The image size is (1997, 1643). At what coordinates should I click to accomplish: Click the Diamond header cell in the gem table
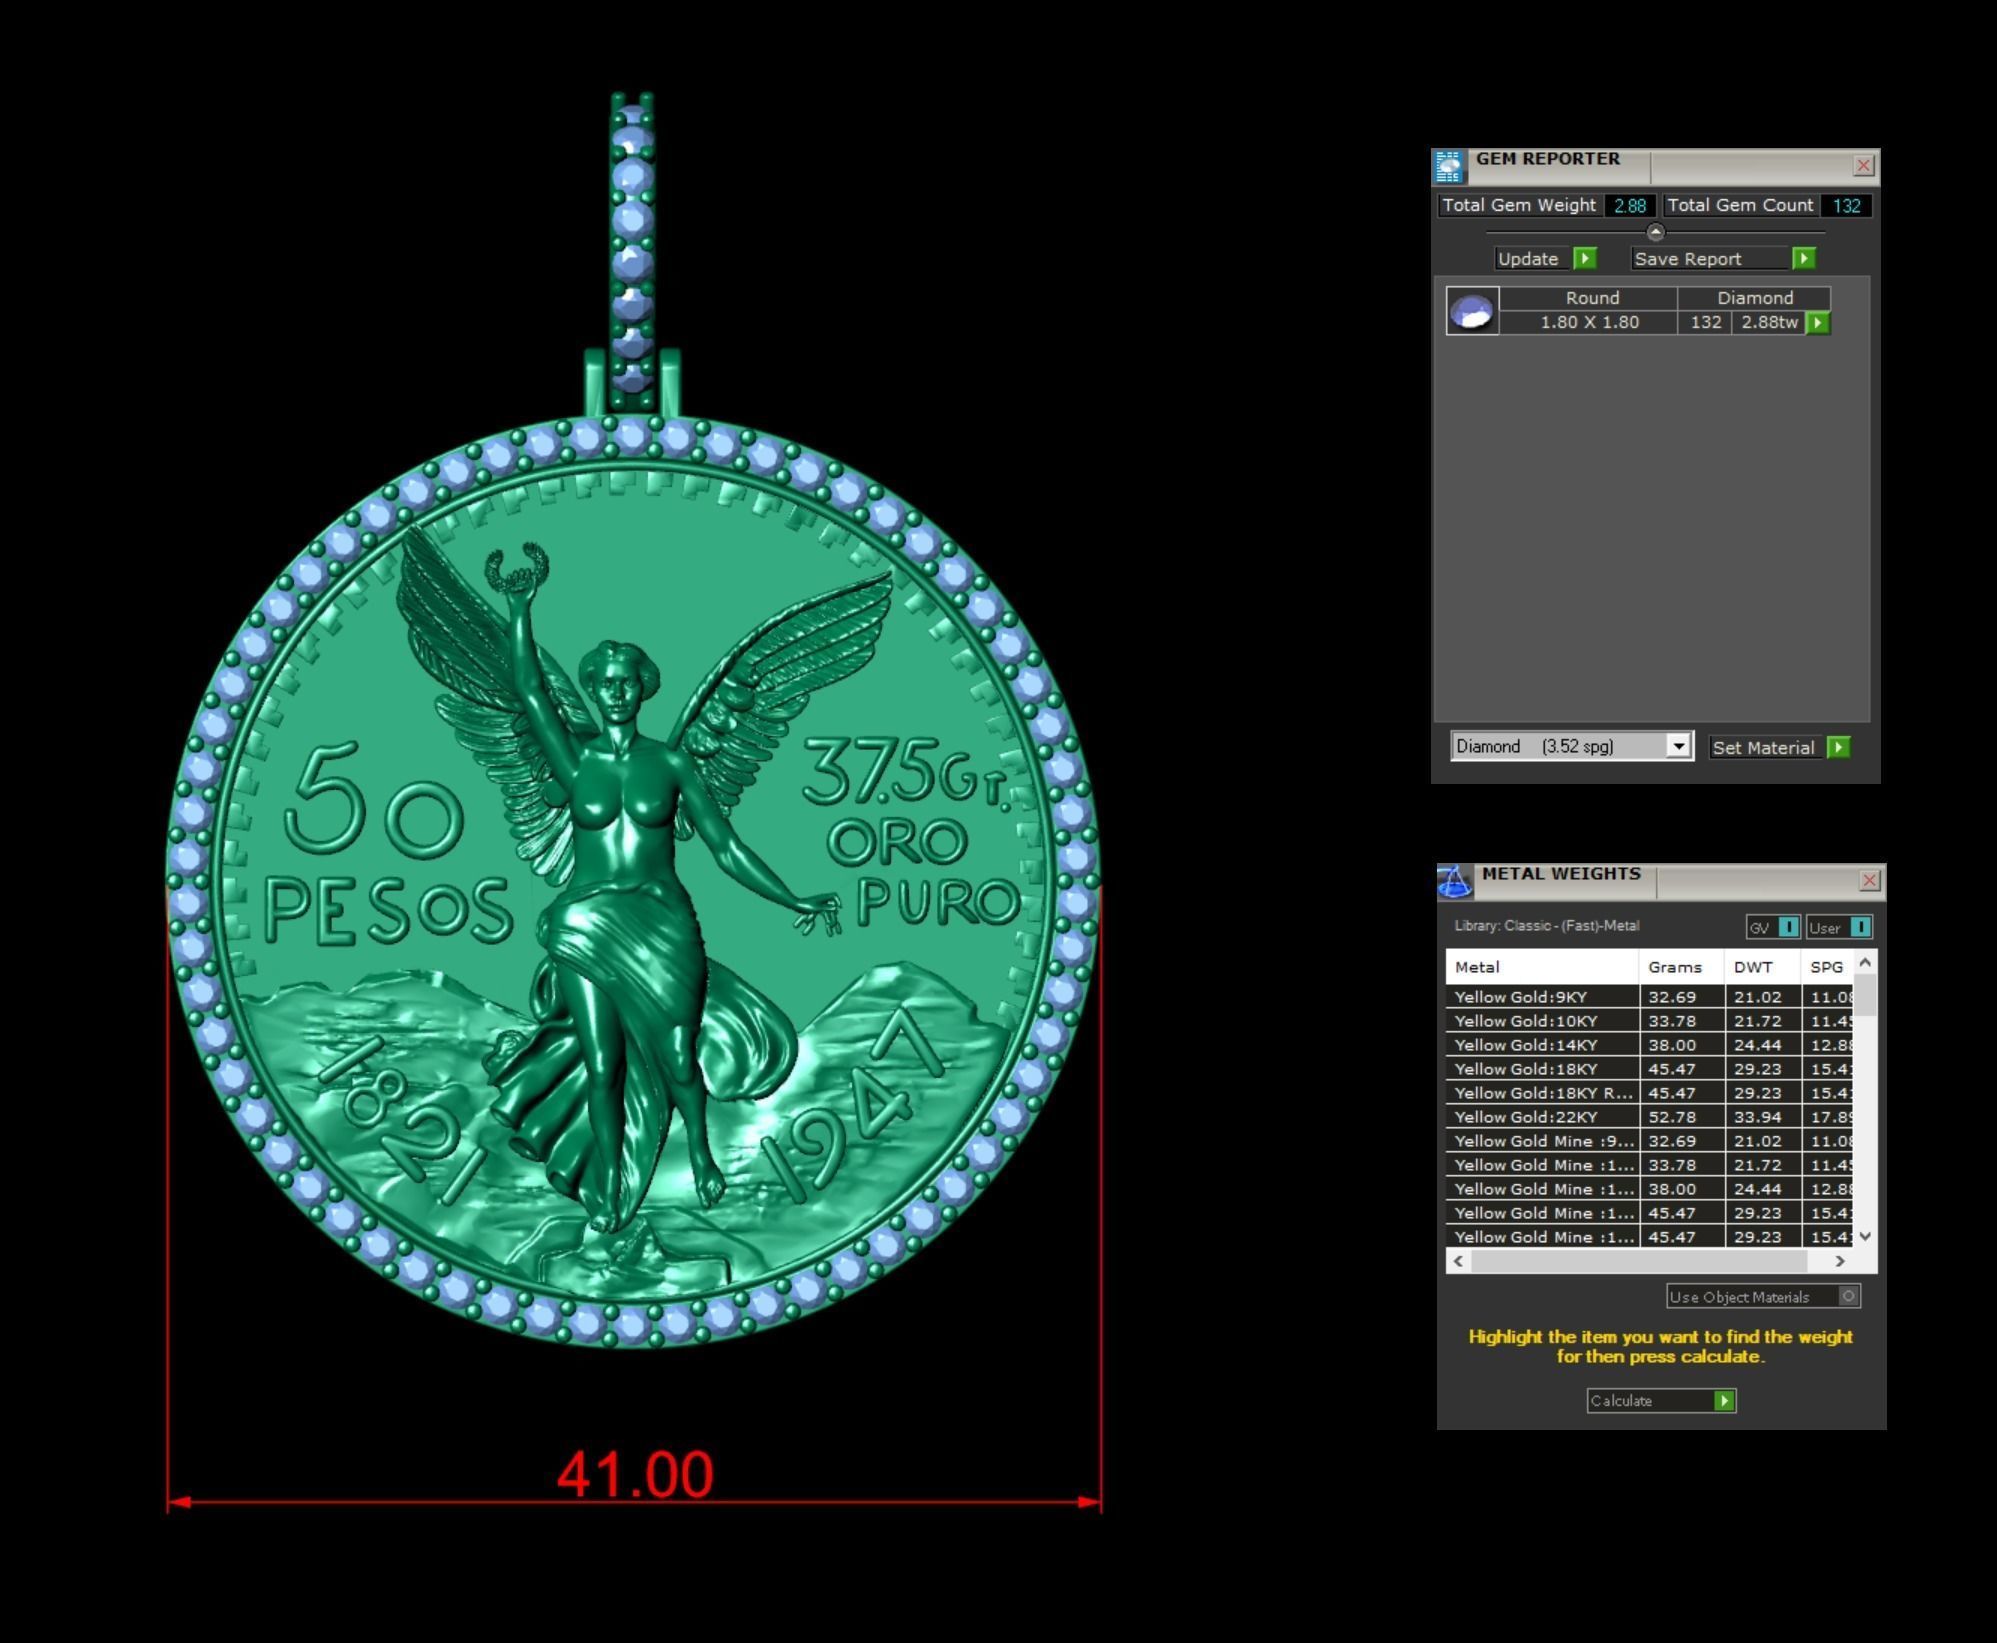(x=1755, y=298)
